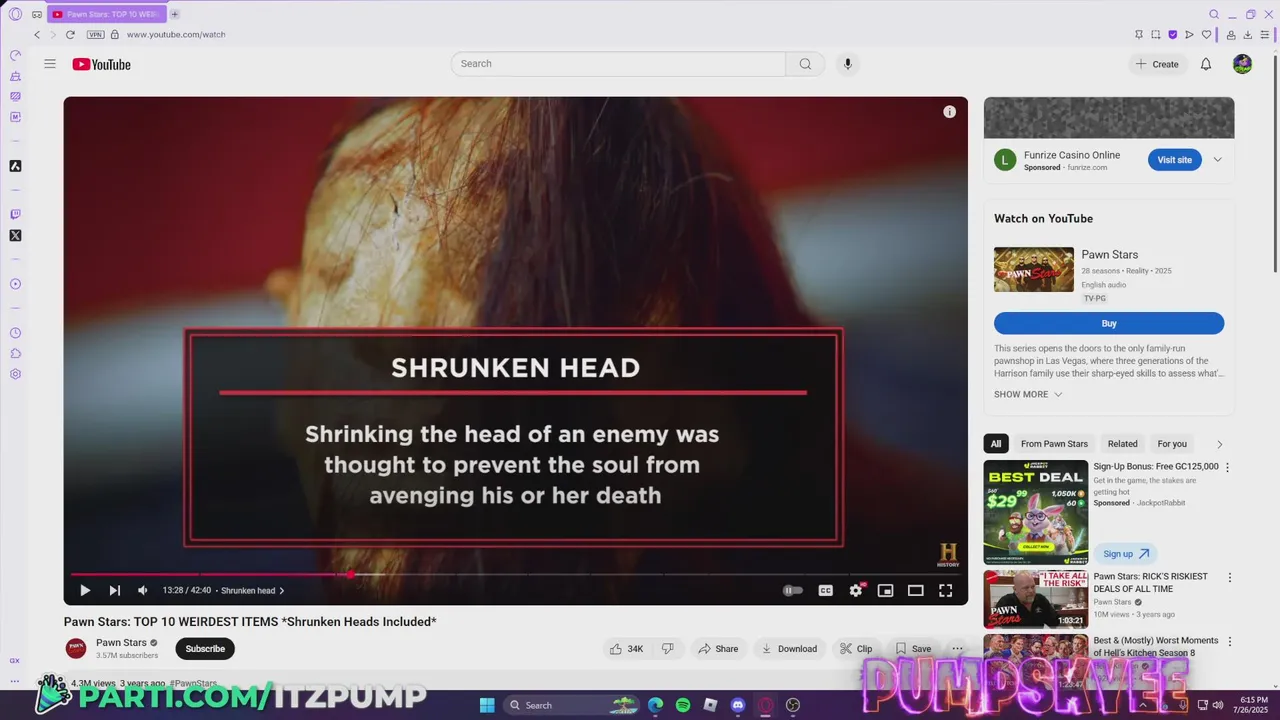Open the Aria AI sidebar icon
The height and width of the screenshot is (720, 1280).
tap(15, 166)
